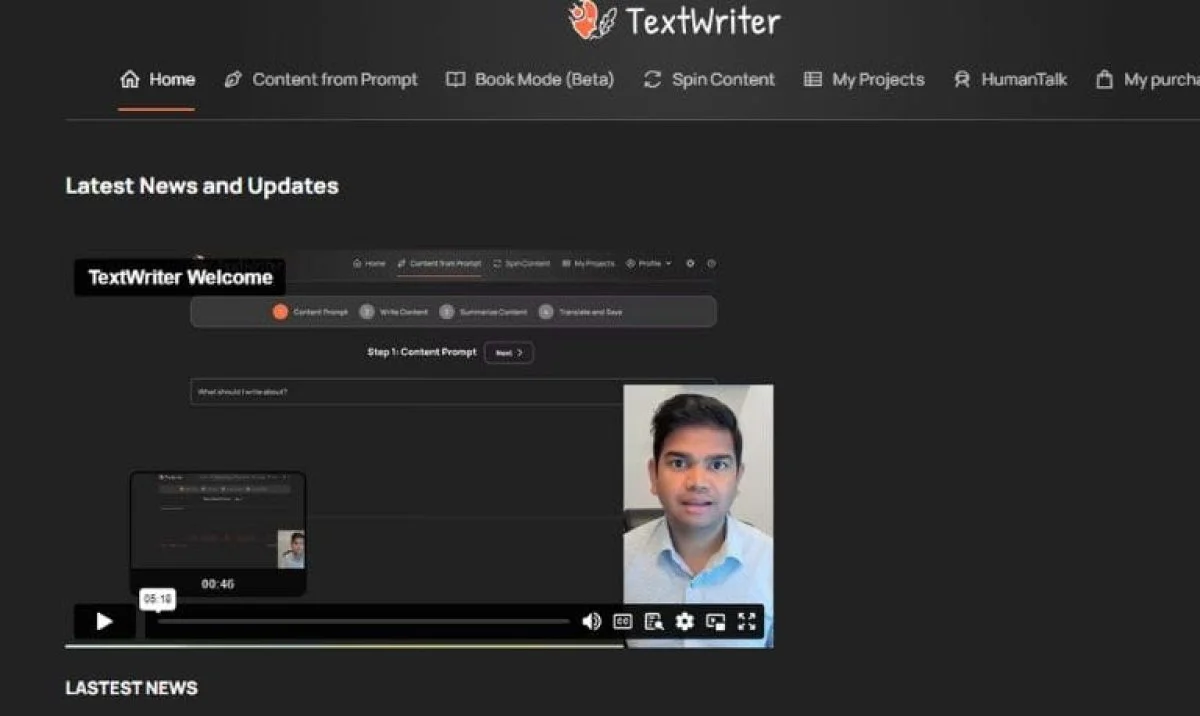
Task: Click the video progress seek bar
Action: point(362,622)
